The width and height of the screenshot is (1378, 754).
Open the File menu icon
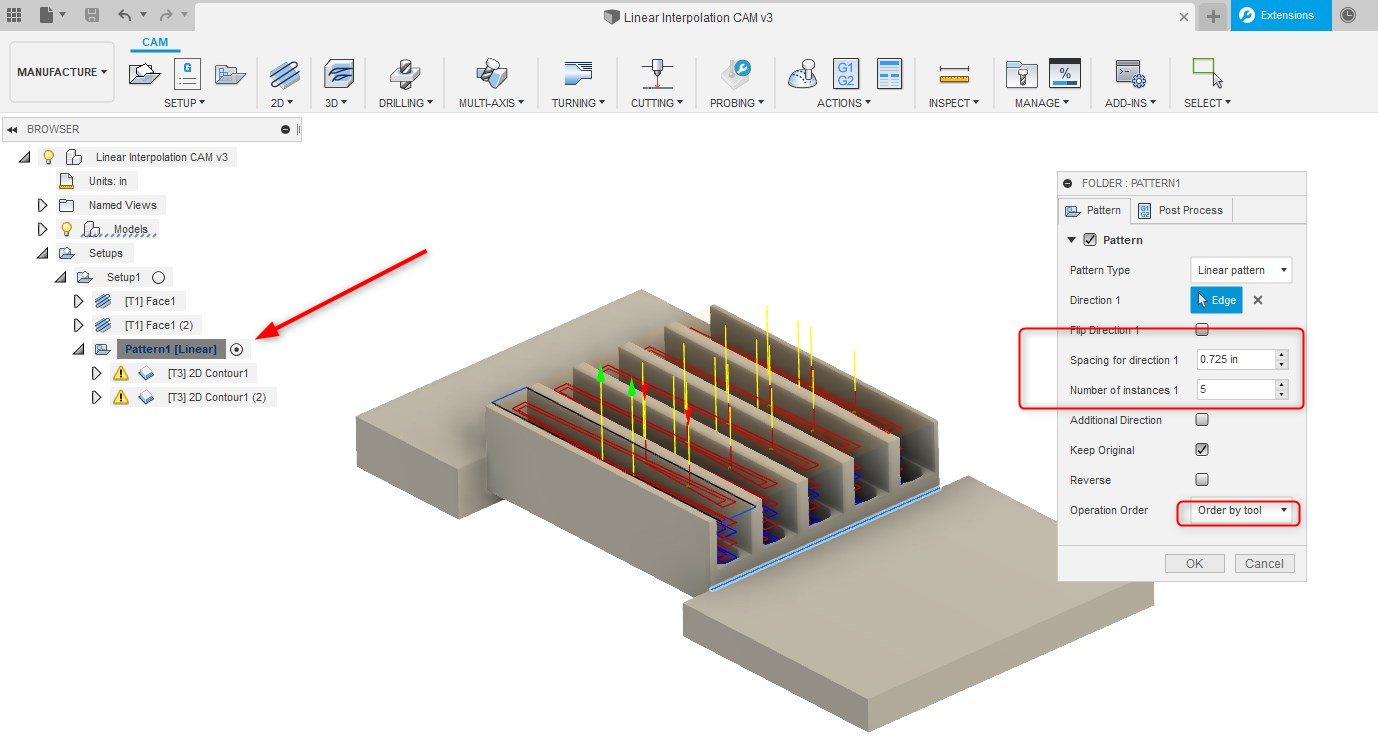point(46,15)
